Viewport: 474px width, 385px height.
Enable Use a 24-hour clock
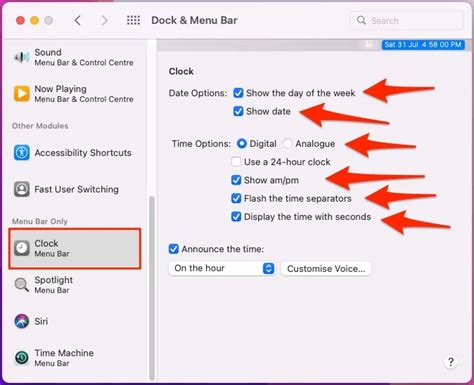coord(236,162)
